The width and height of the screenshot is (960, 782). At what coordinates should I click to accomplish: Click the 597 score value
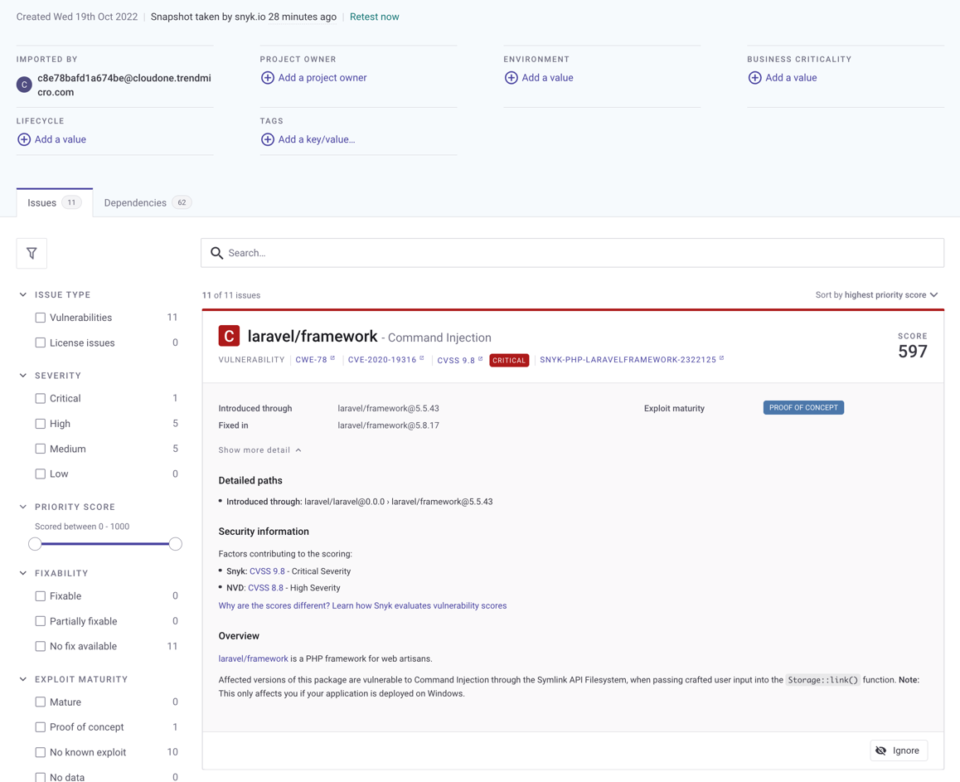click(912, 352)
